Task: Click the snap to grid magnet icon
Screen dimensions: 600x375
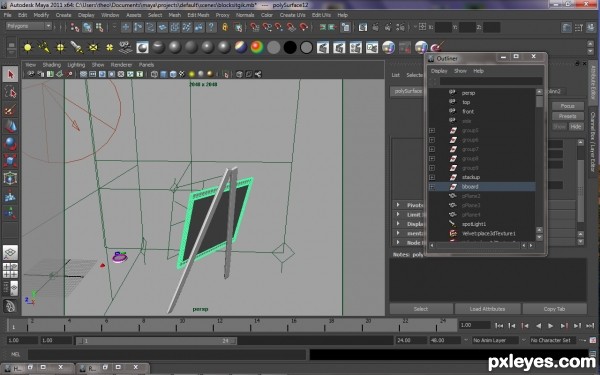Action: pyautogui.click(x=254, y=27)
